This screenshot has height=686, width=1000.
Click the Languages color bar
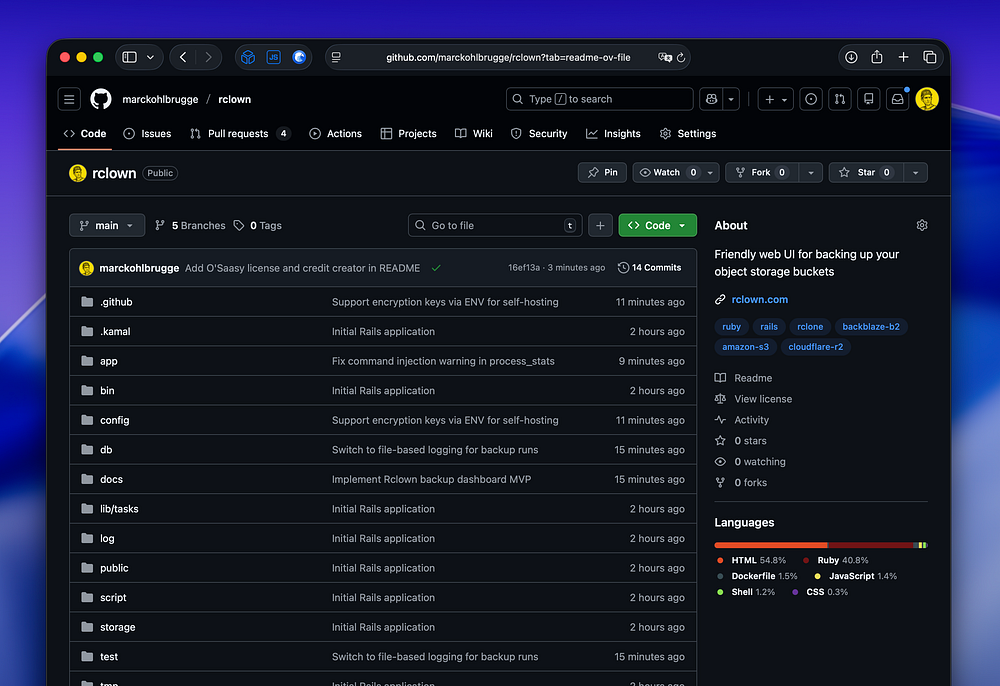(x=820, y=545)
